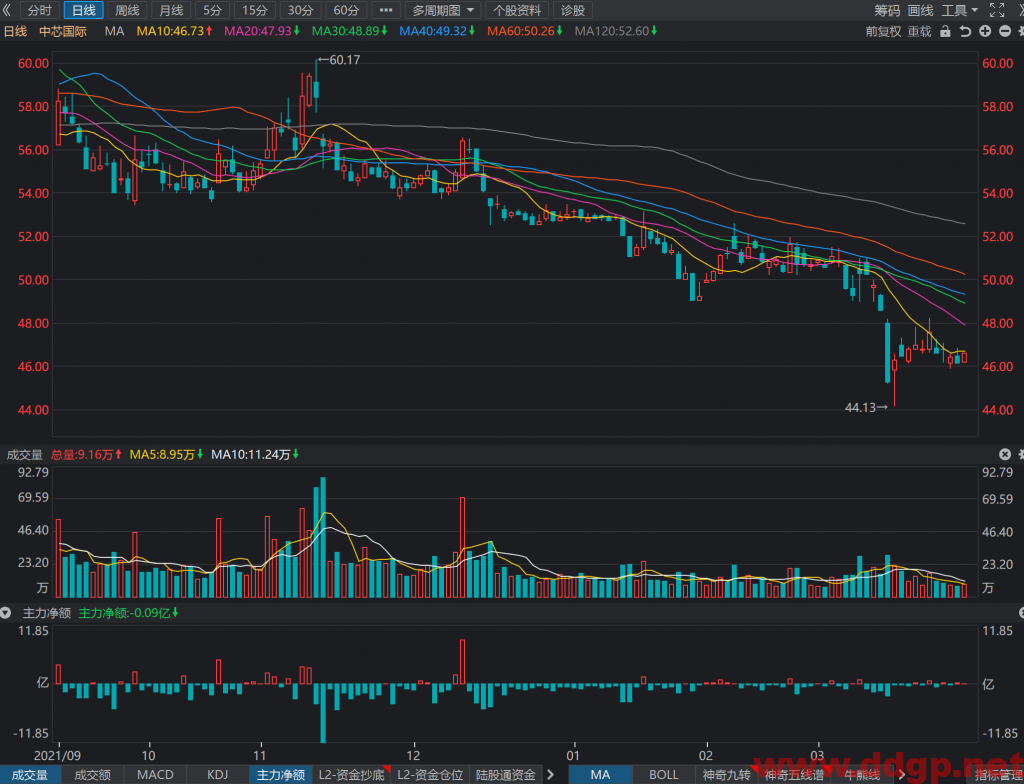Click the fullscreen expand icon
1024x784 pixels.
(x=997, y=10)
